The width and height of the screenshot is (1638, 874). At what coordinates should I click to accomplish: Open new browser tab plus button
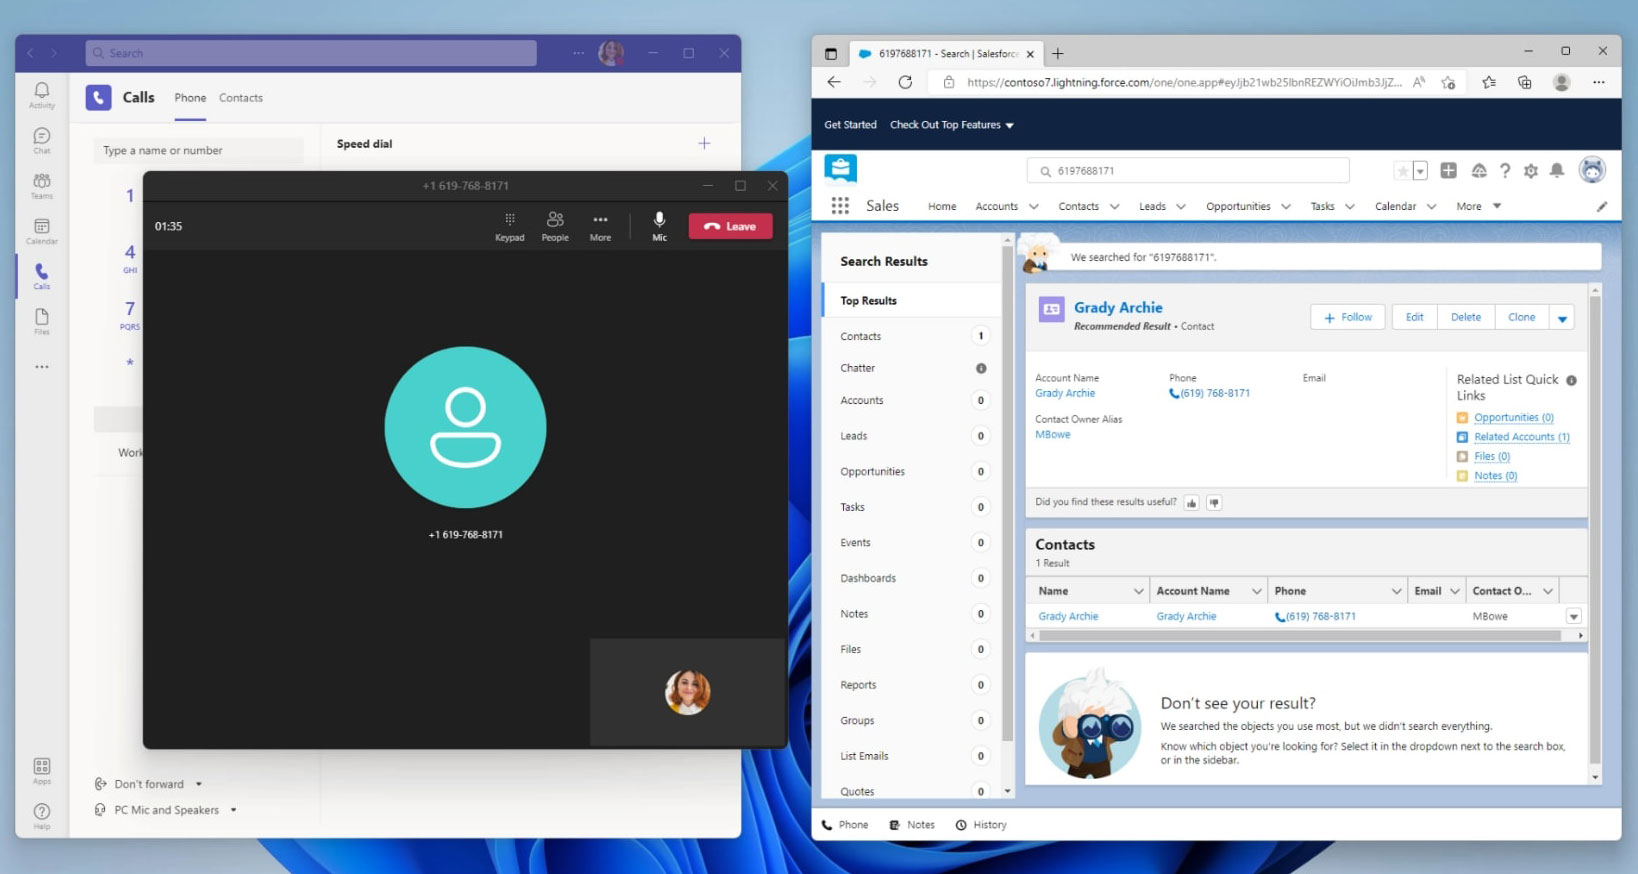1058,53
